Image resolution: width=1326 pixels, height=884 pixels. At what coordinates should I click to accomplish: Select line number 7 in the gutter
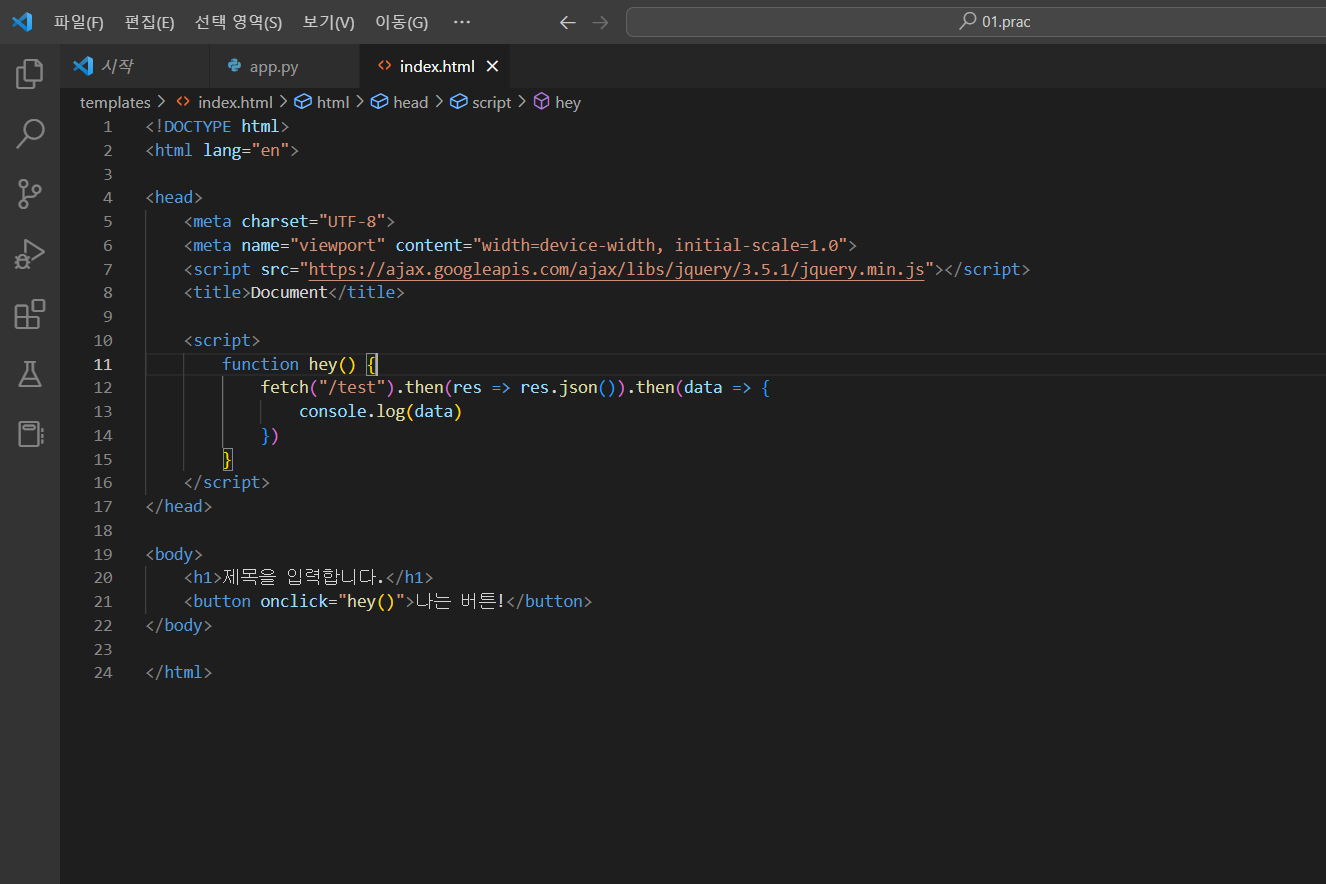(x=108, y=269)
